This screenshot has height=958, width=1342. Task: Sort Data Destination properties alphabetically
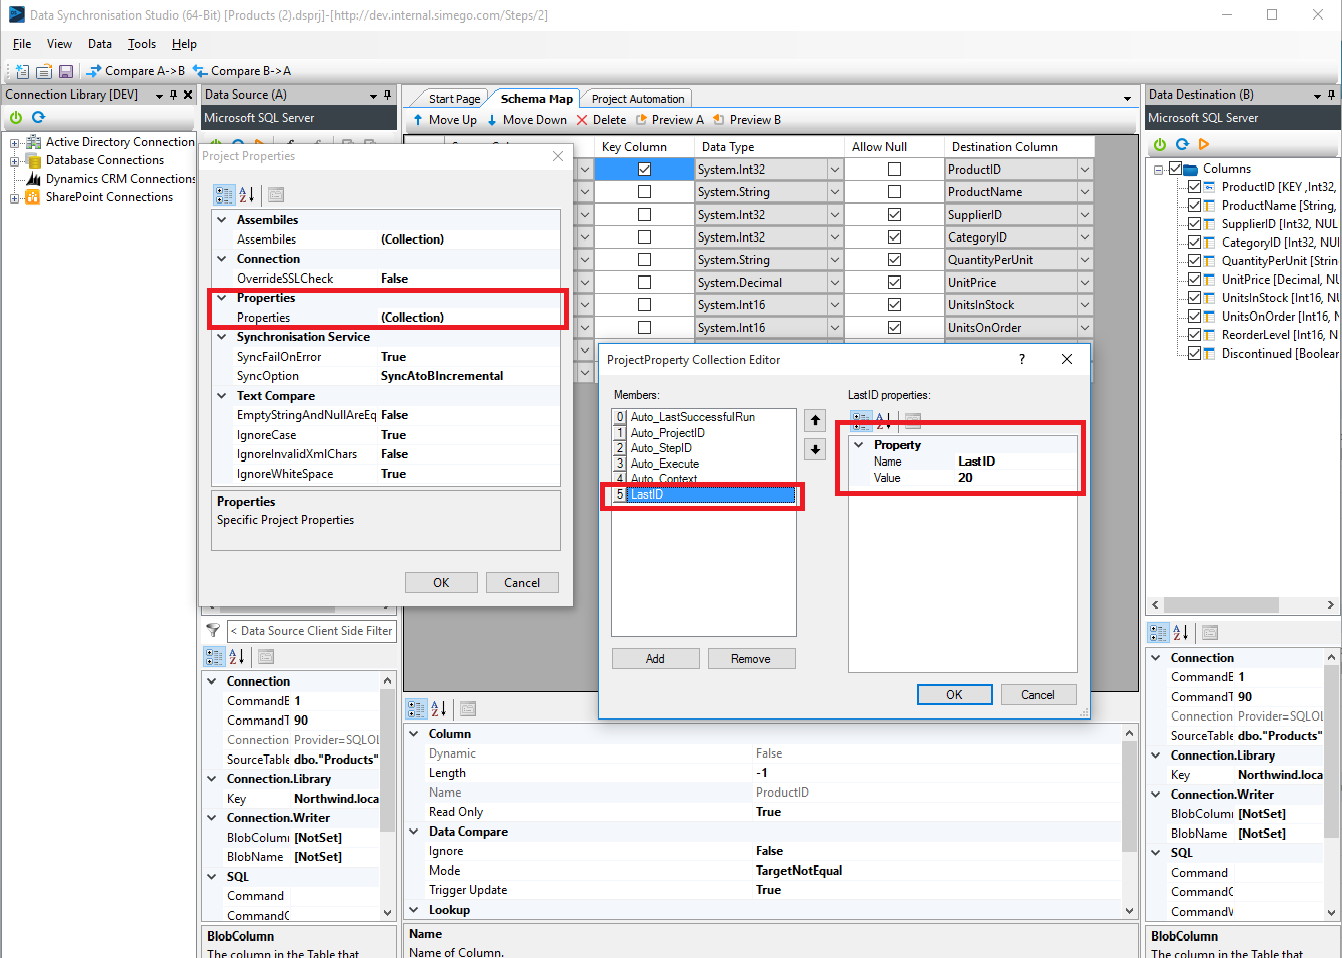pos(1181,633)
